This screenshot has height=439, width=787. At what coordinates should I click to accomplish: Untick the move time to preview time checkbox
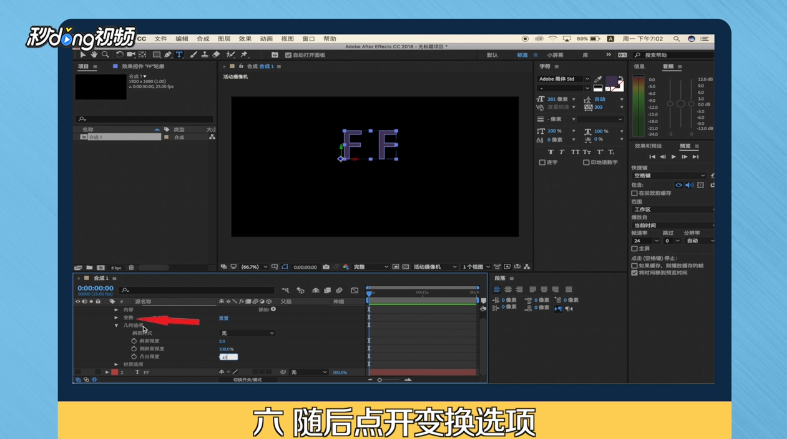click(x=634, y=273)
